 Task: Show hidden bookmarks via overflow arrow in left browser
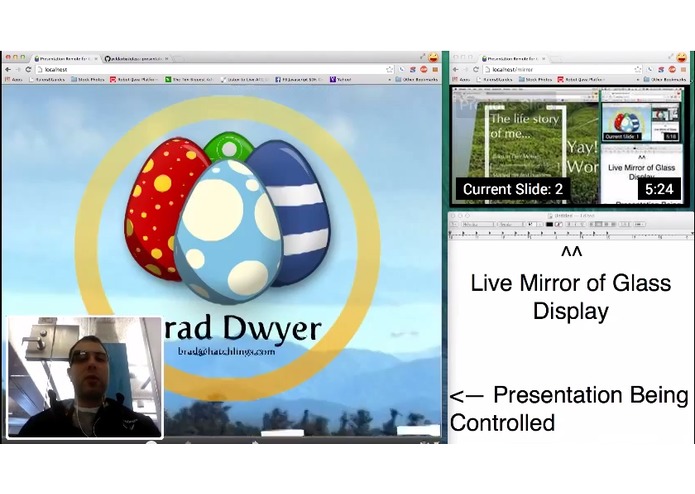click(x=390, y=80)
